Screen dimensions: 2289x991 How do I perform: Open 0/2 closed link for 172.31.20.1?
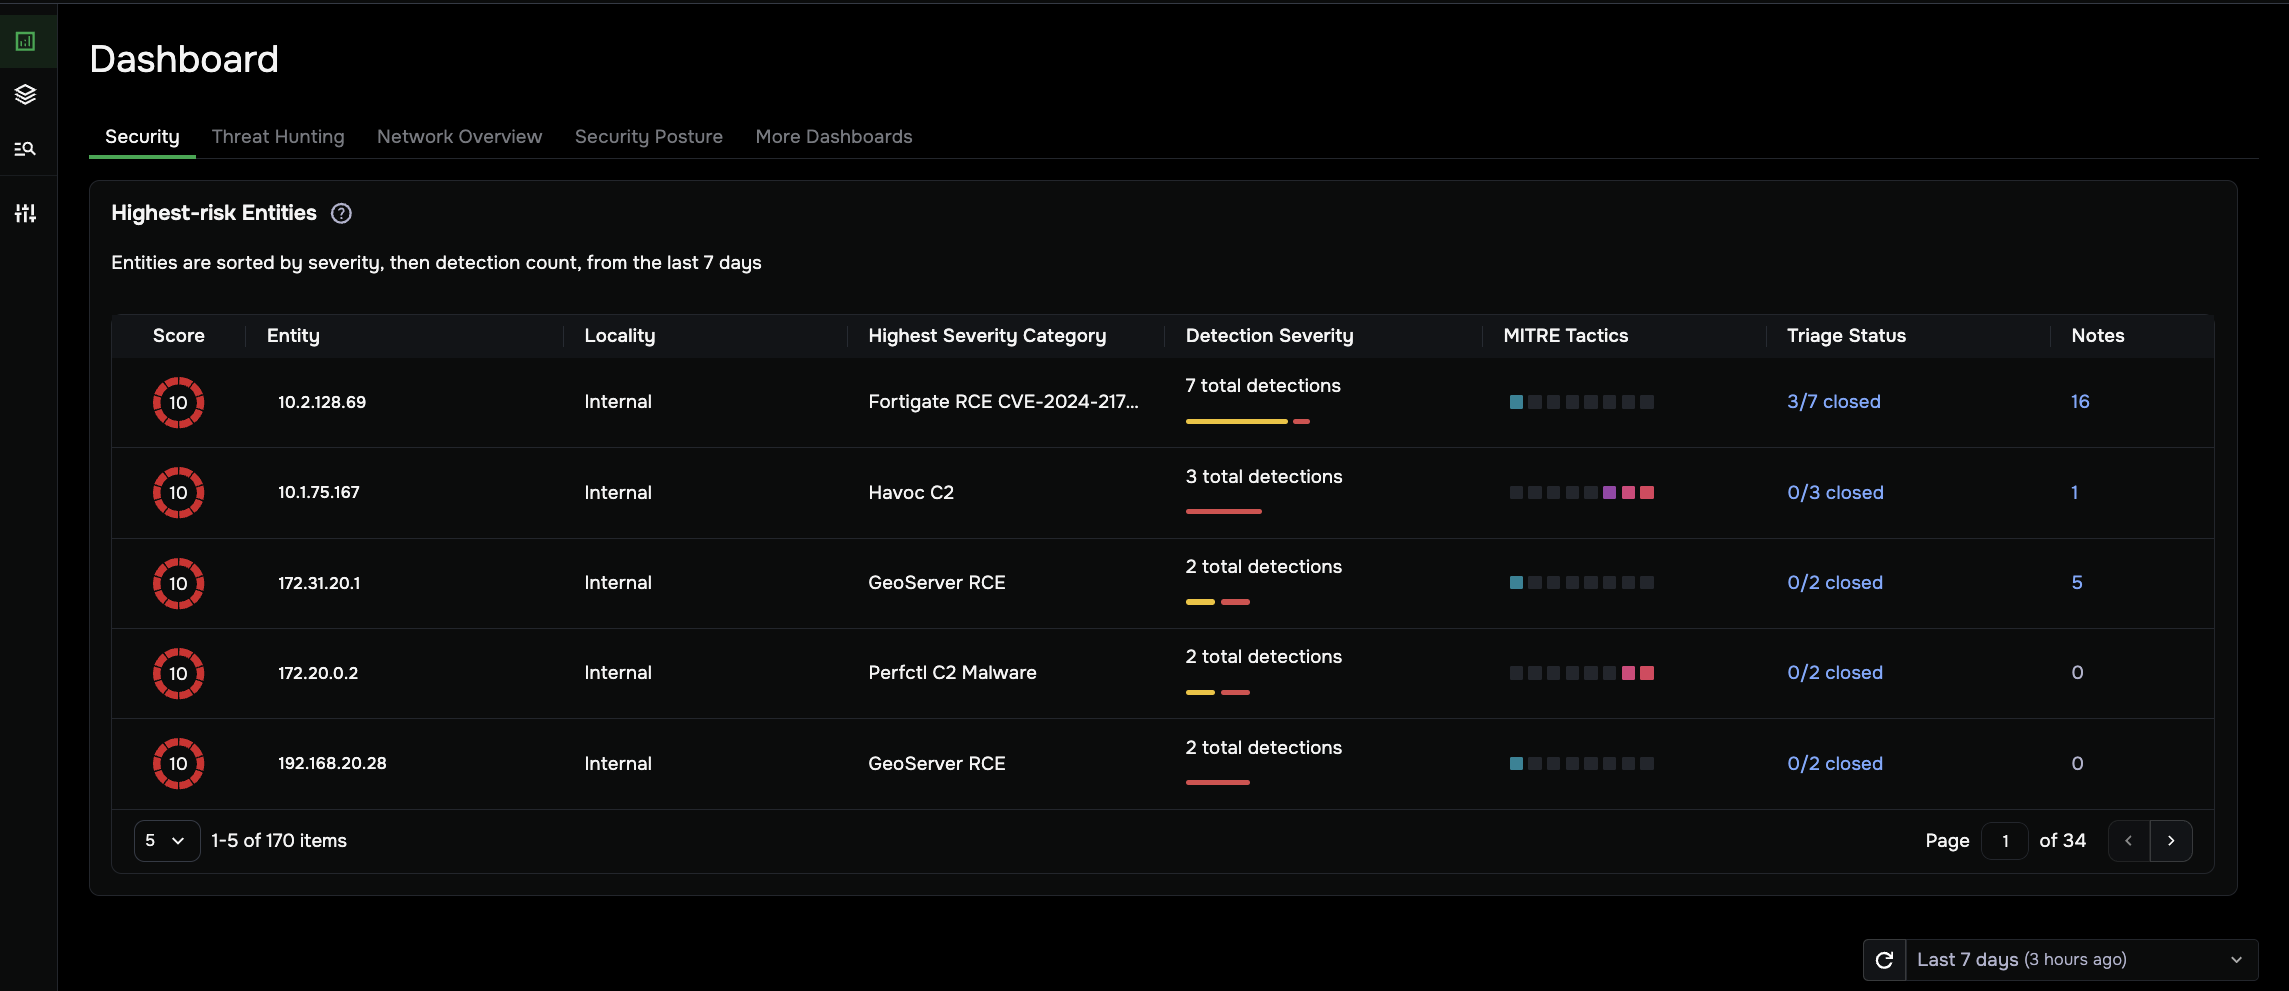pyautogui.click(x=1835, y=583)
